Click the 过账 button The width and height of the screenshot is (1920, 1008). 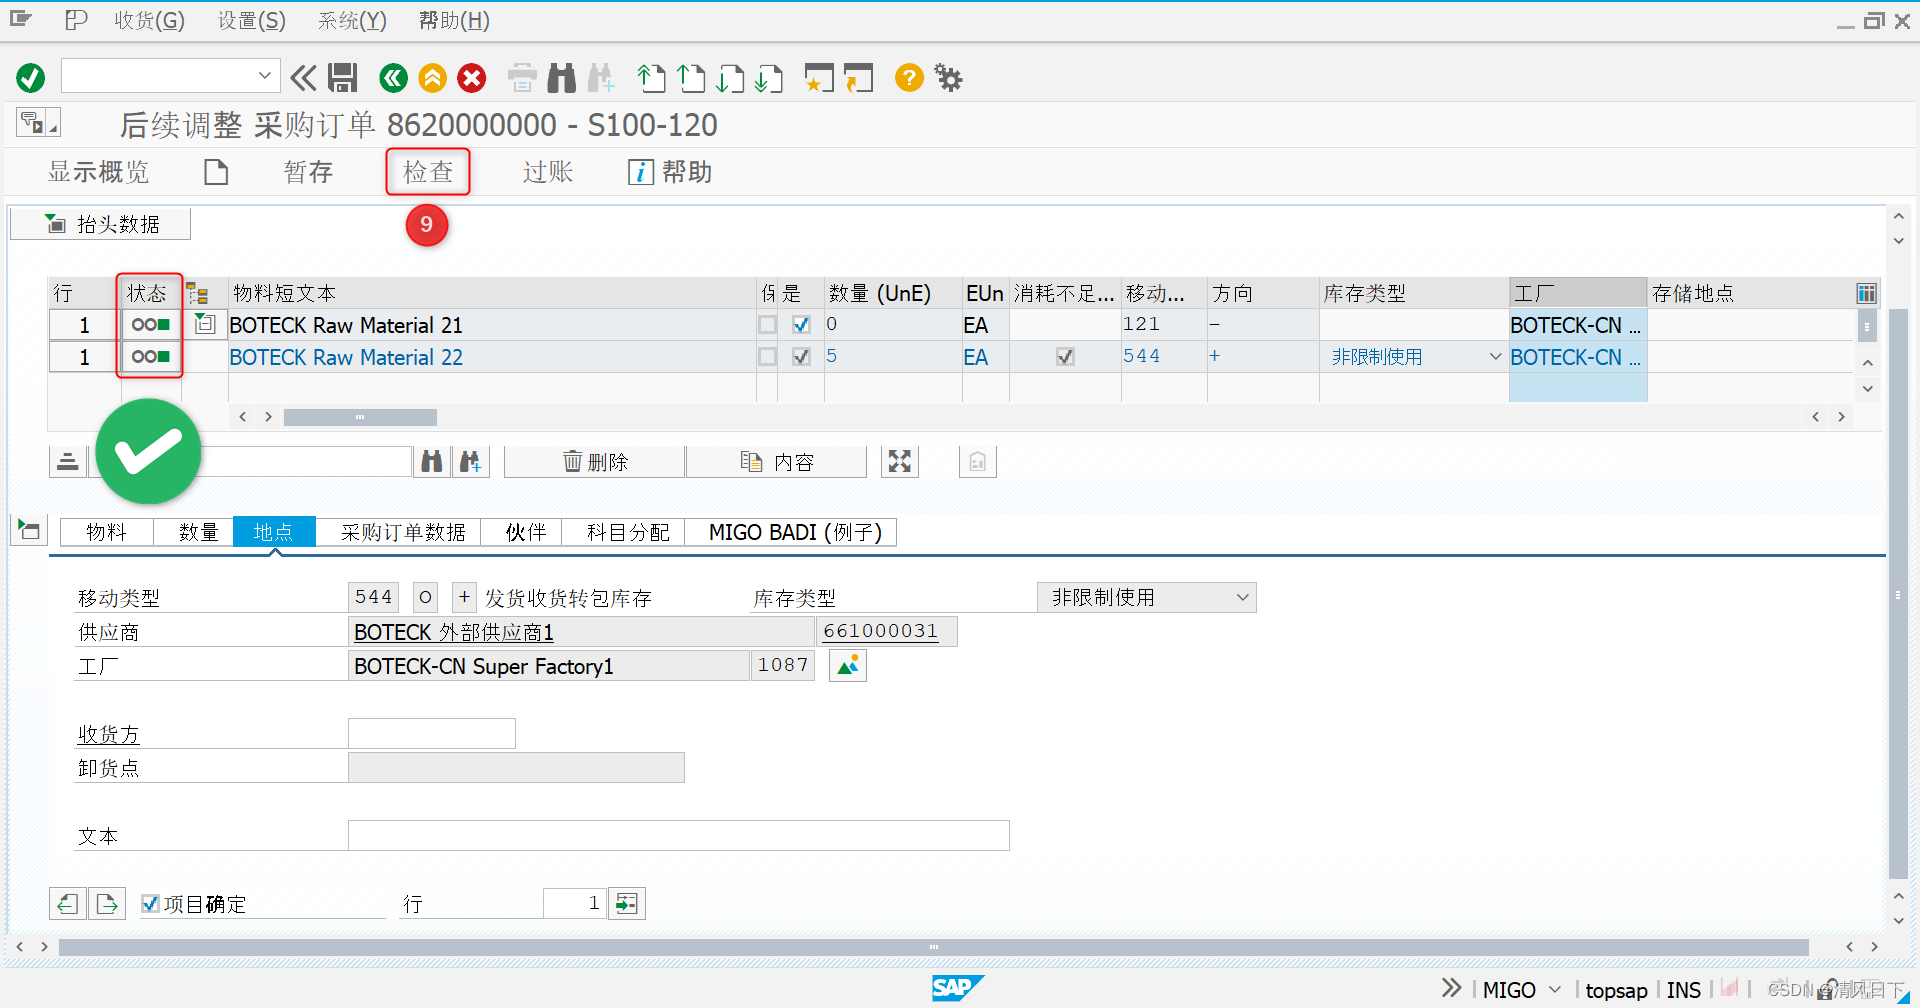[x=548, y=172]
